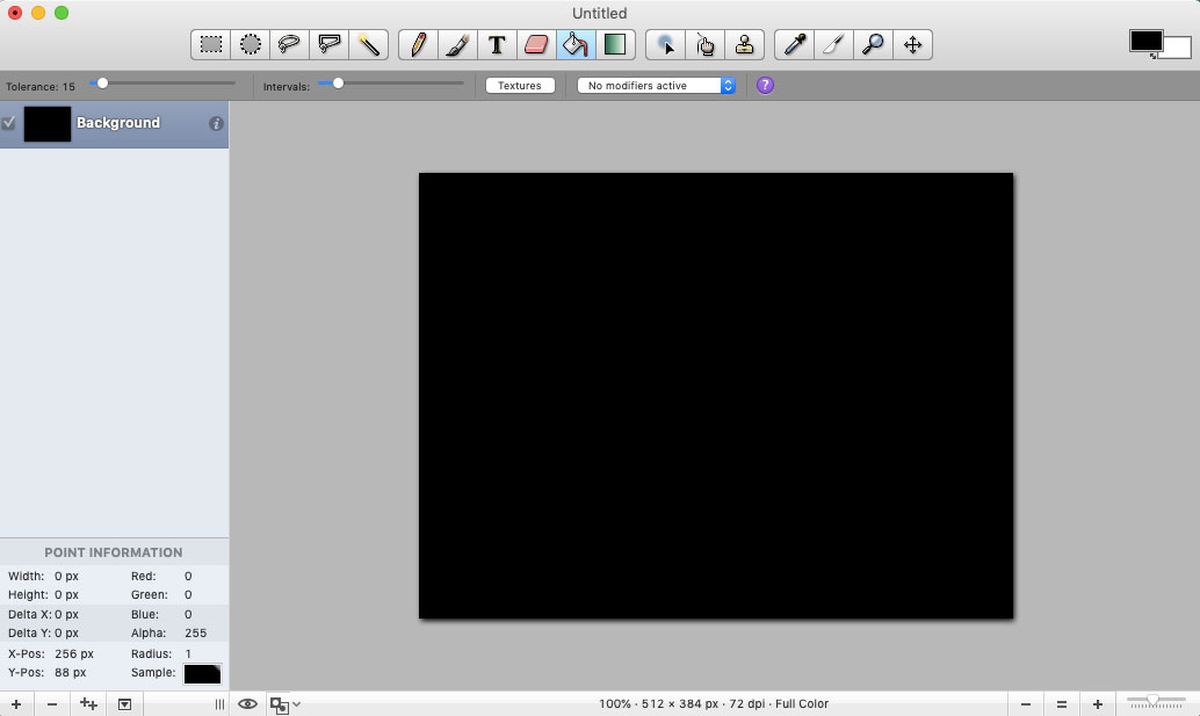
Task: Select the Clone Stamp tool
Action: [x=744, y=45]
